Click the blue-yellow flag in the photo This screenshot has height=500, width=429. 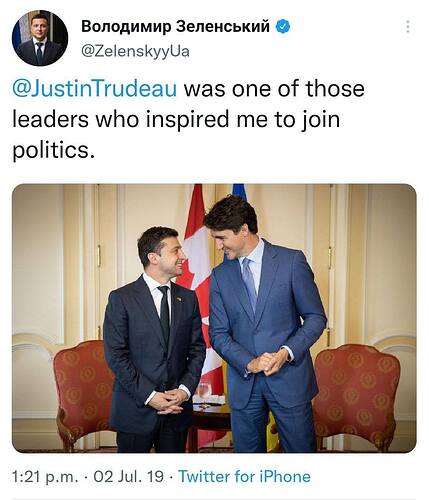point(239,191)
